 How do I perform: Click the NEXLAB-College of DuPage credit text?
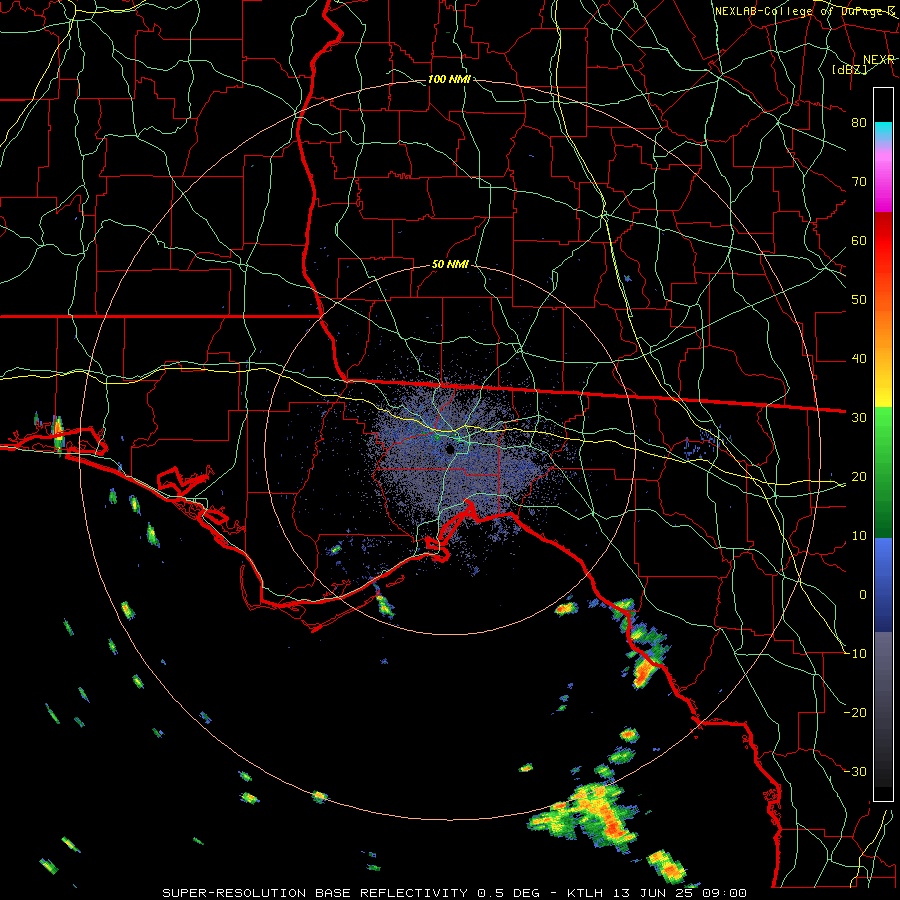(x=804, y=11)
